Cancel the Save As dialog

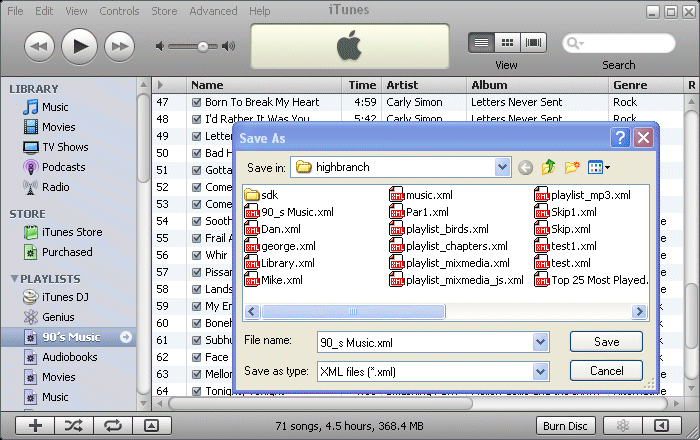[x=606, y=371]
